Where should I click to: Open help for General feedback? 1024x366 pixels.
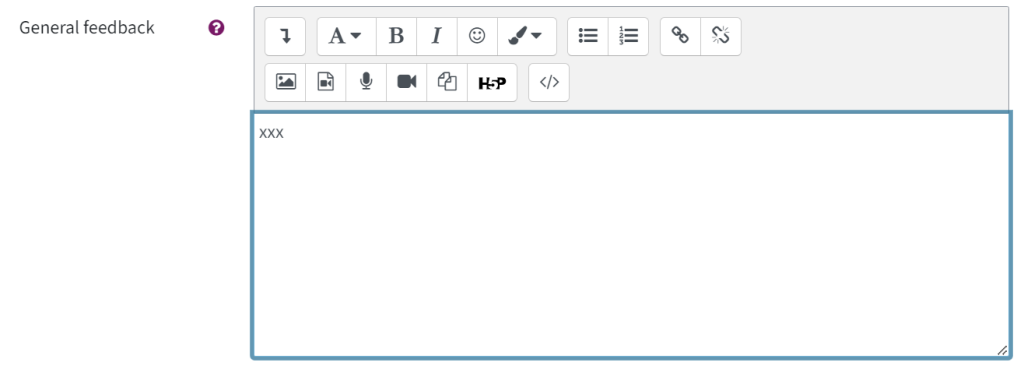(216, 28)
